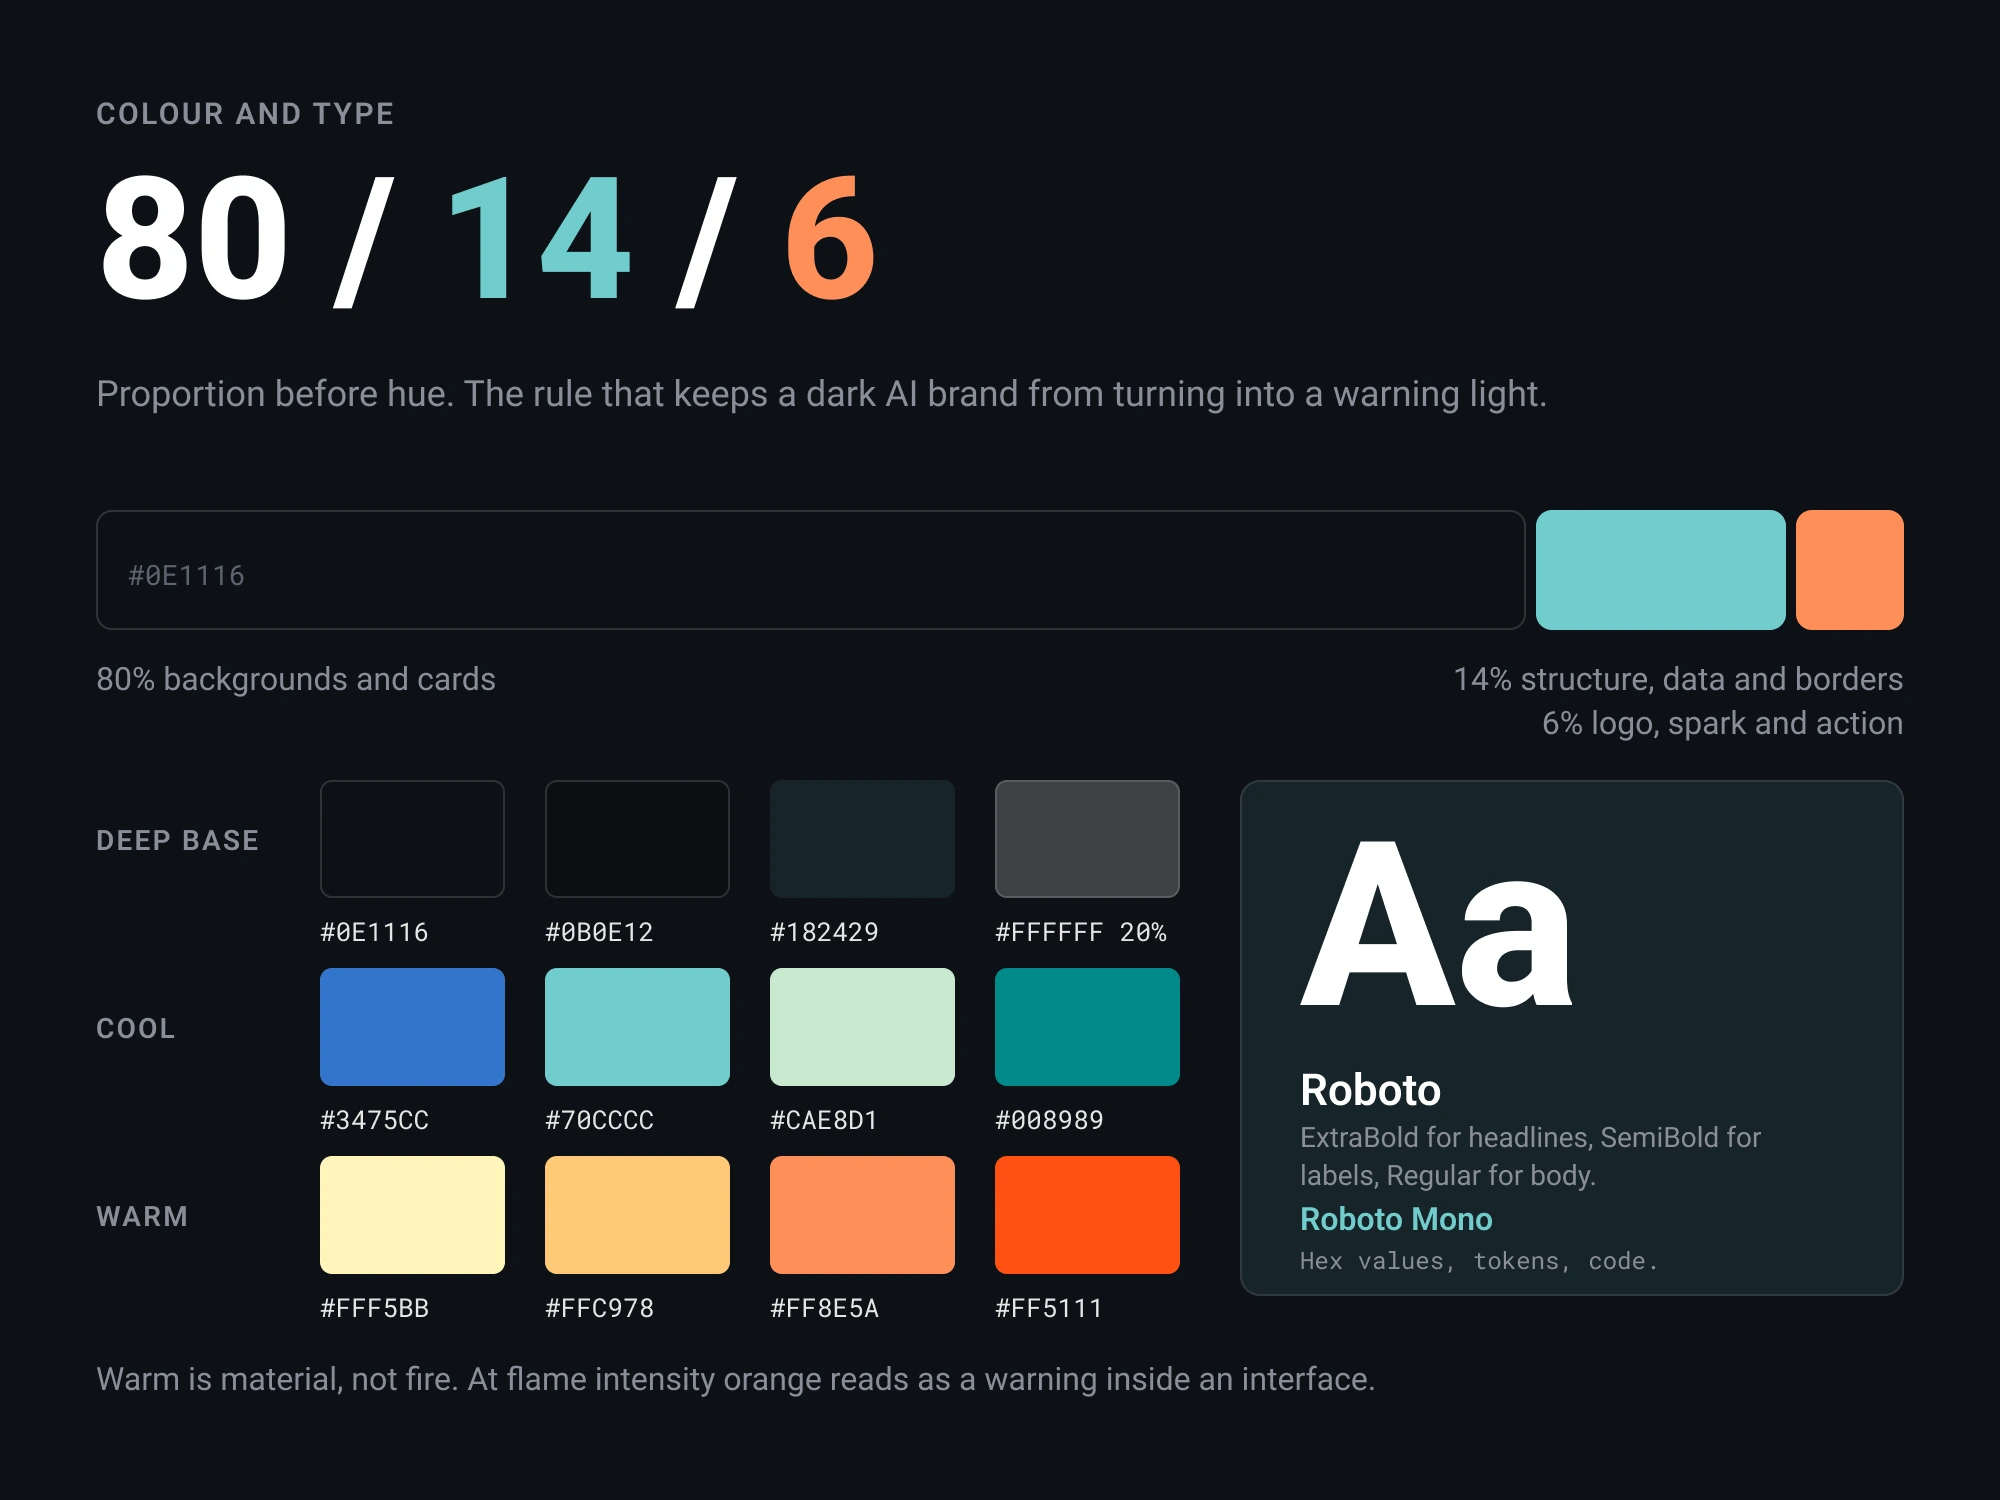Viewport: 2000px width, 1500px height.
Task: Select the #FFFFFF 20% grey swatch
Action: pos(1087,839)
